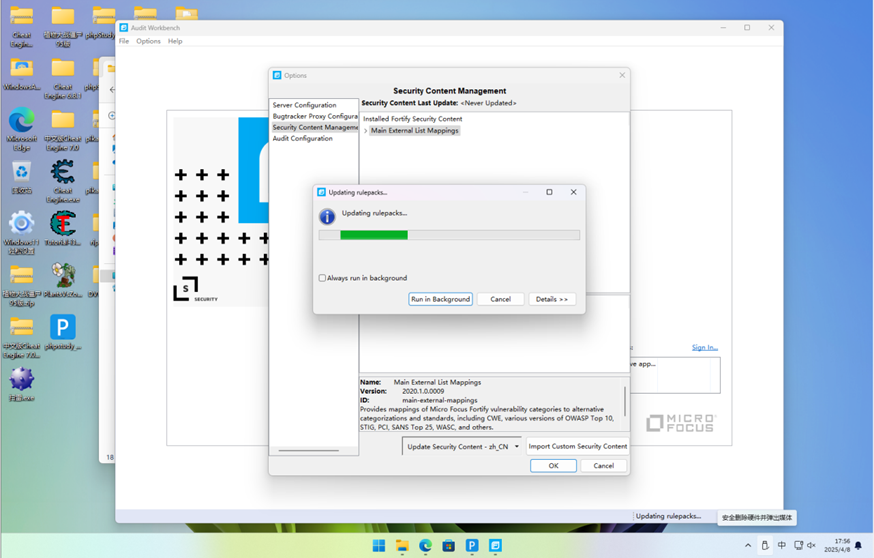The width and height of the screenshot is (874, 558).
Task: Click the Updating rulepacks status bar text
Action: (668, 516)
